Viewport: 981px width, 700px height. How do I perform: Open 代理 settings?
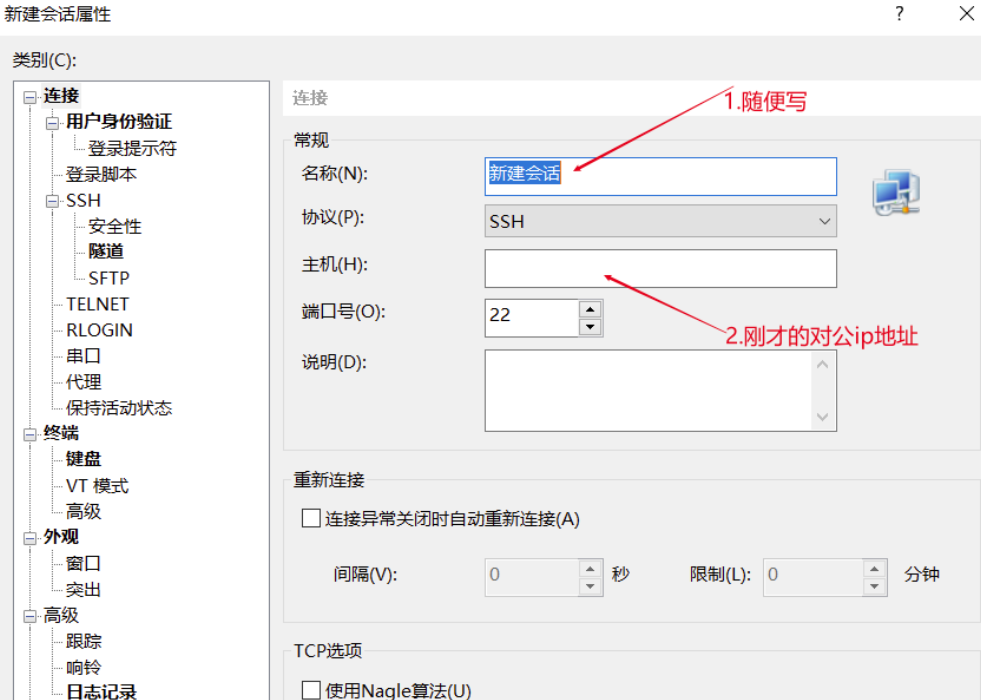click(83, 382)
